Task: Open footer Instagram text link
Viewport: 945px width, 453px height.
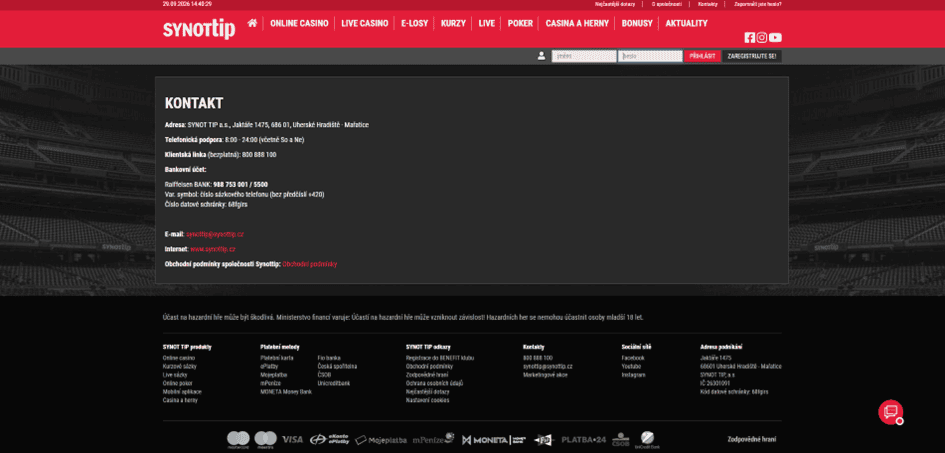Action: pos(633,375)
